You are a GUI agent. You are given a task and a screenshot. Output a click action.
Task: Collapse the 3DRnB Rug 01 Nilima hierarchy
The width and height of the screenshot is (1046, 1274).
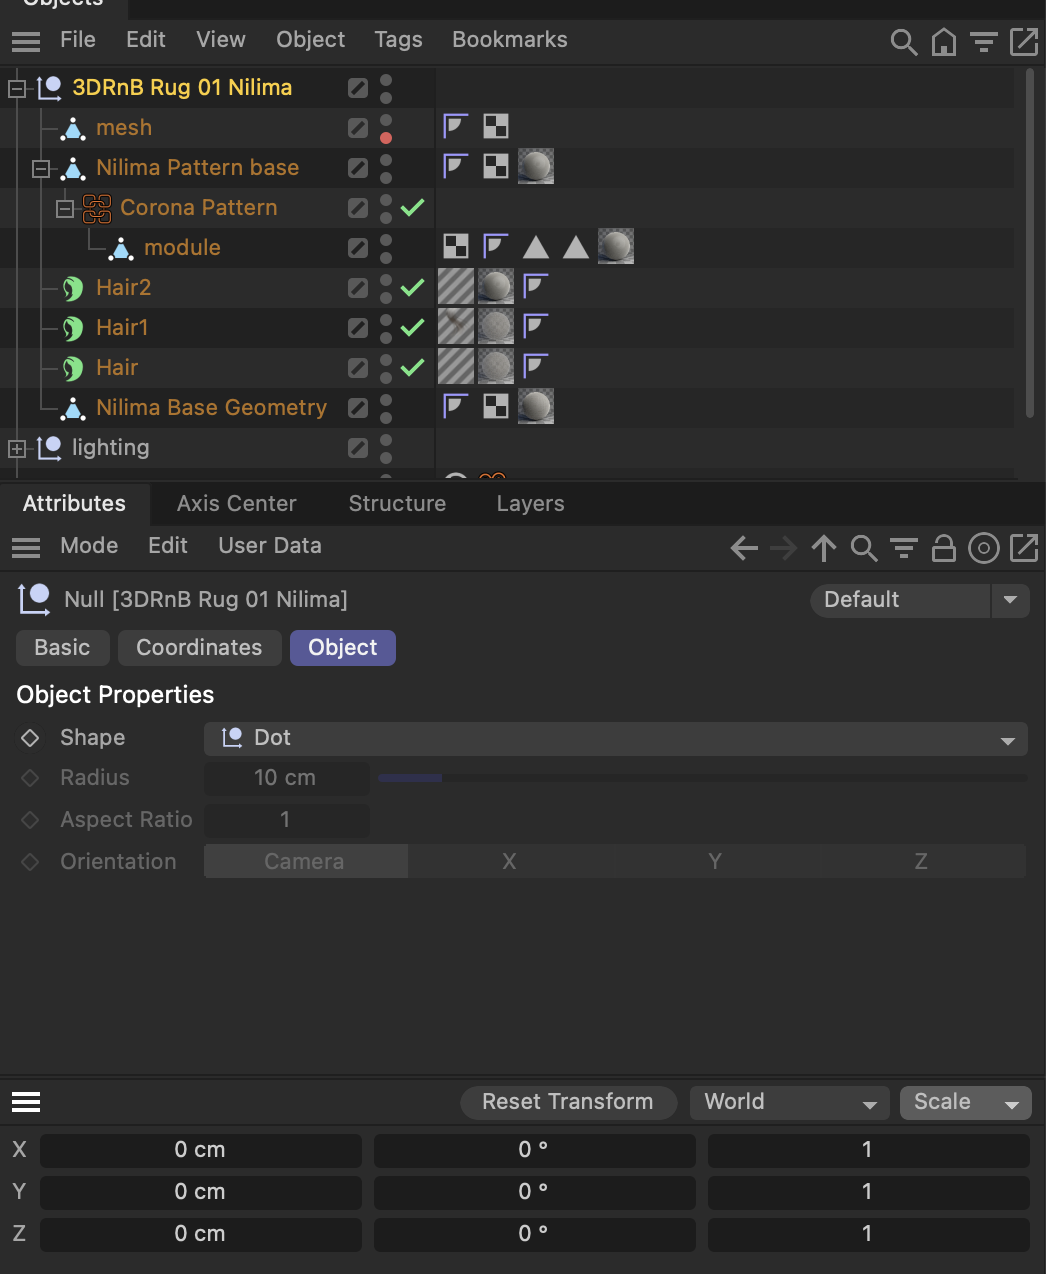[17, 89]
